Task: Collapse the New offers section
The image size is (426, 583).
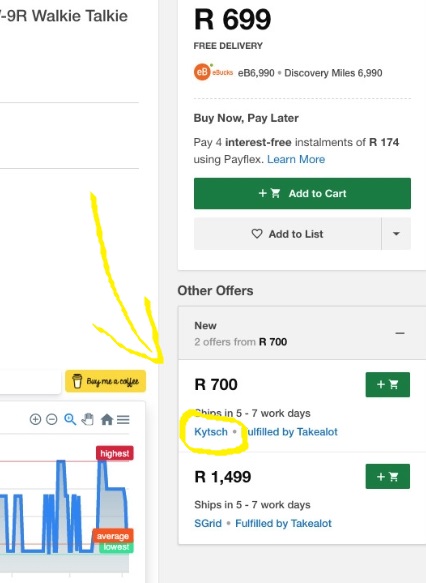Action: (x=400, y=333)
